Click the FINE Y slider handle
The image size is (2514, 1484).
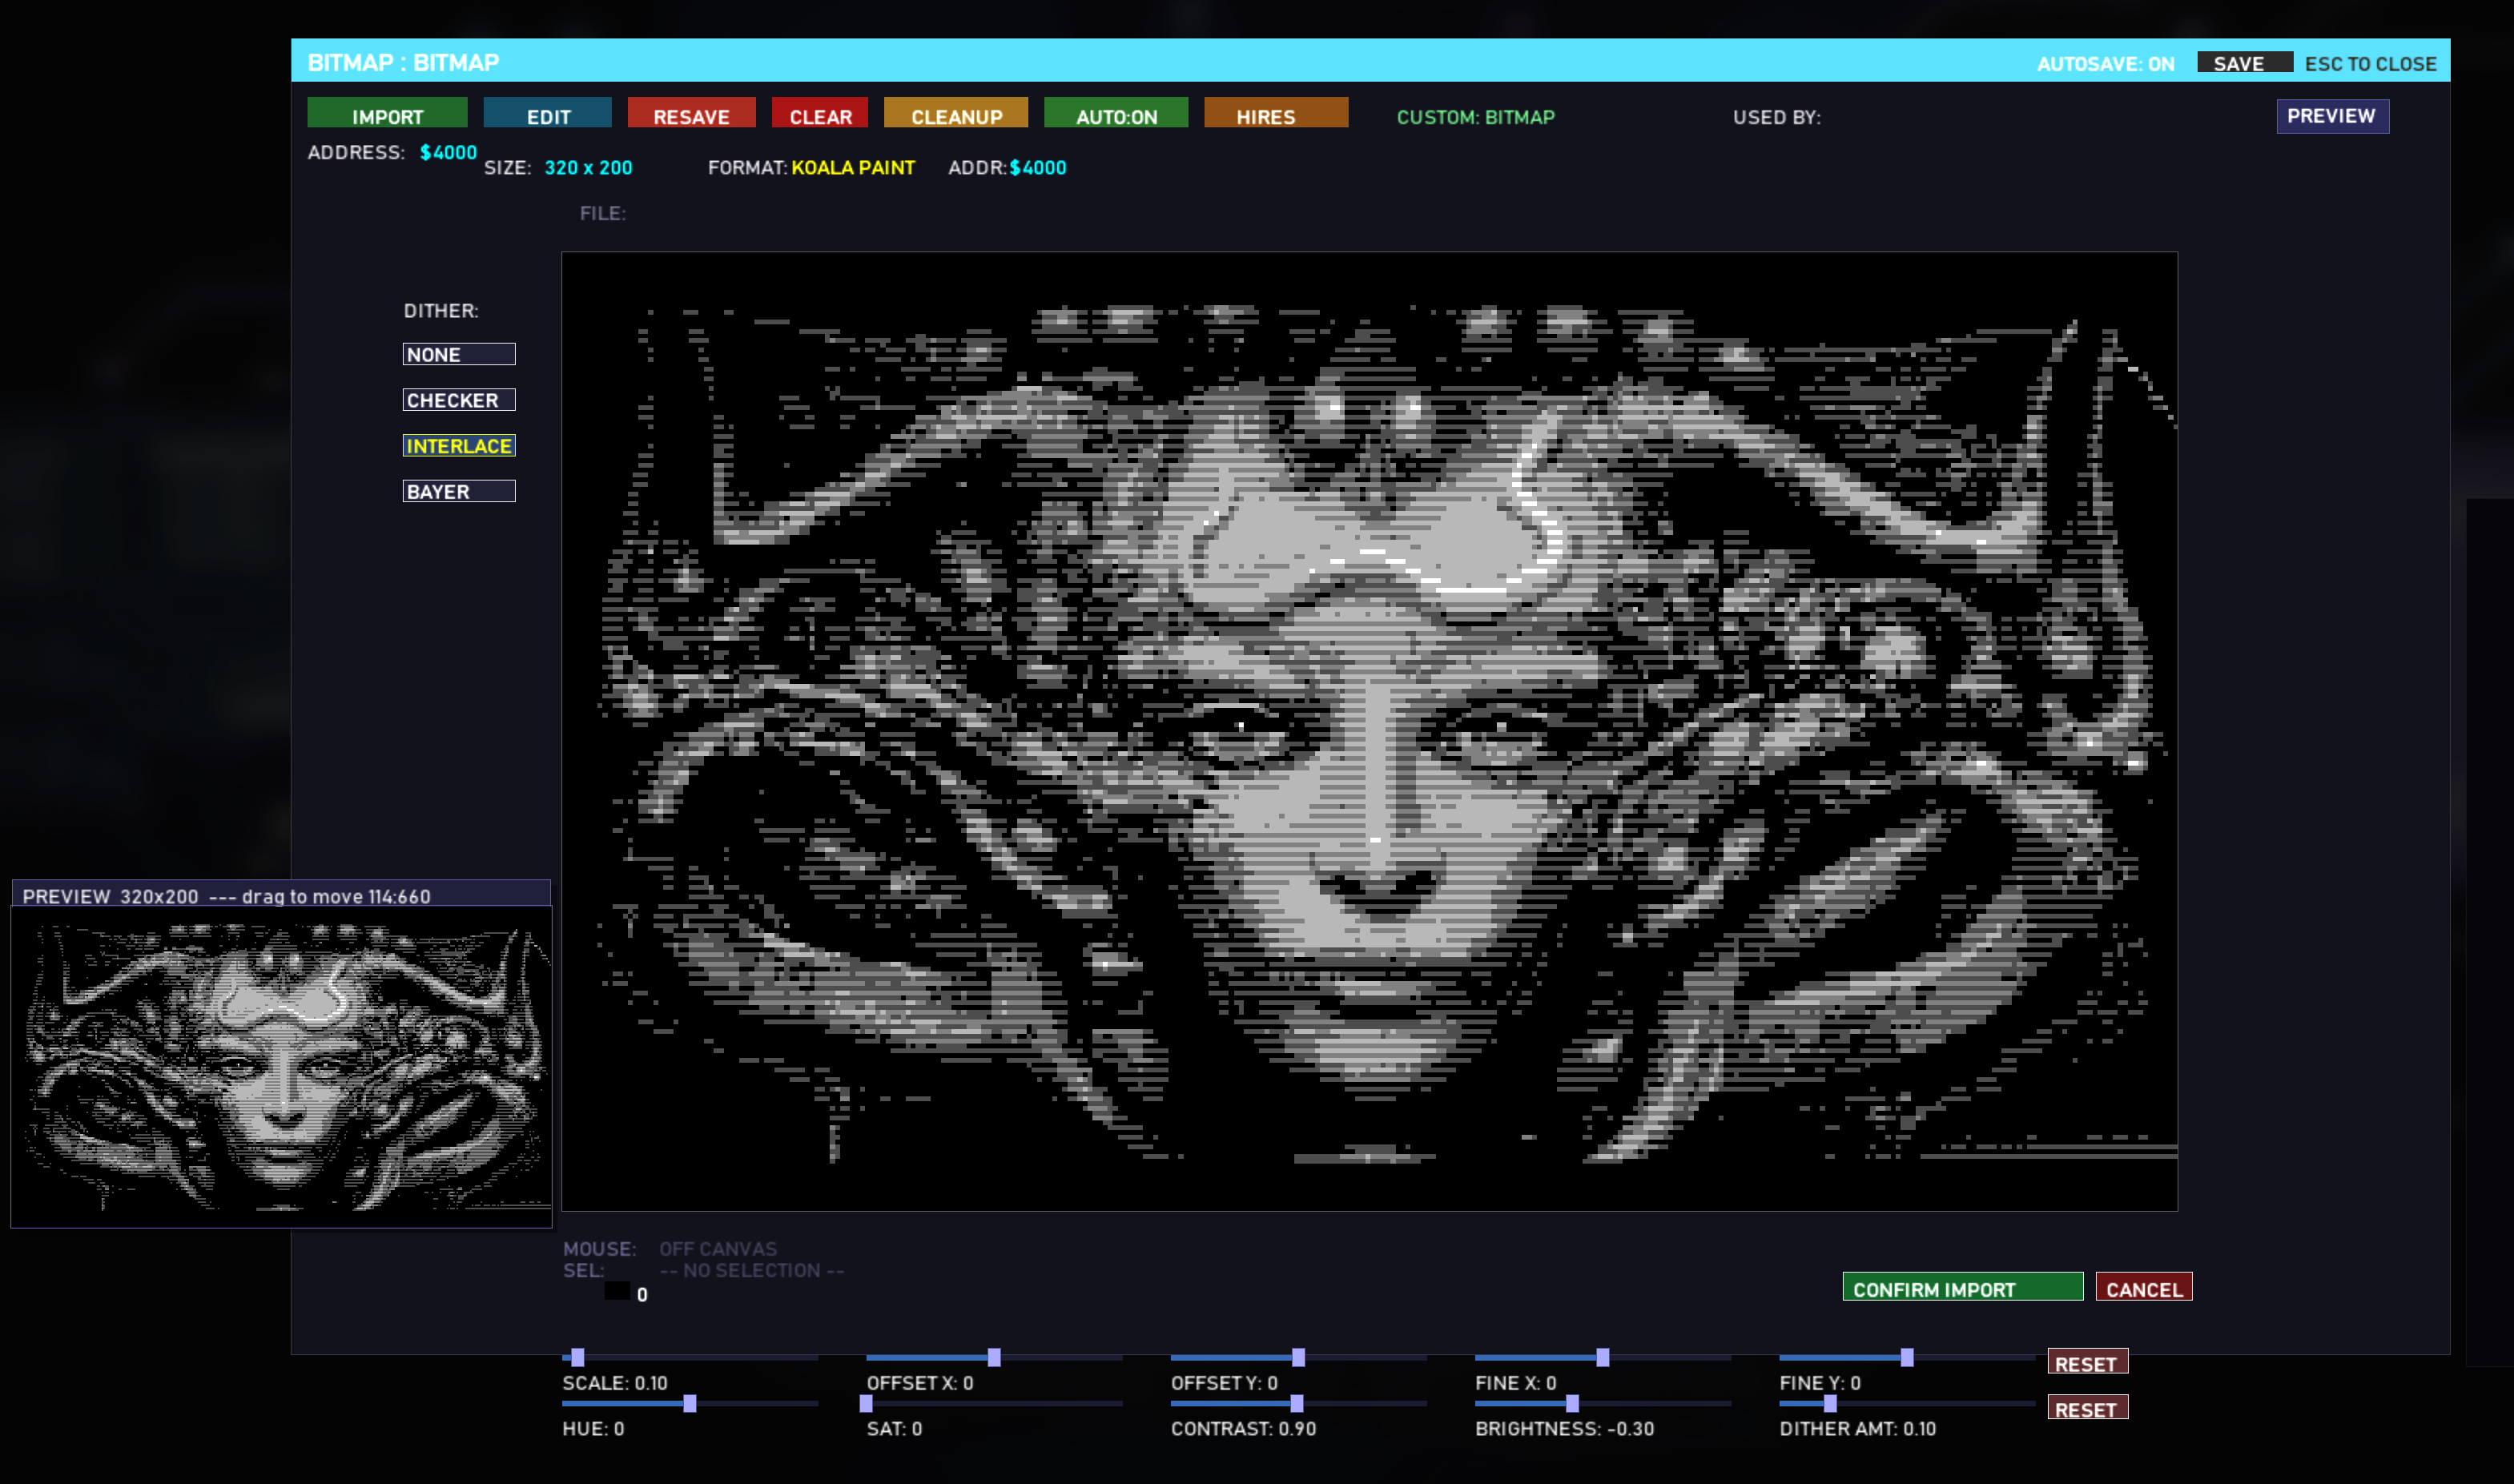tap(1907, 1358)
